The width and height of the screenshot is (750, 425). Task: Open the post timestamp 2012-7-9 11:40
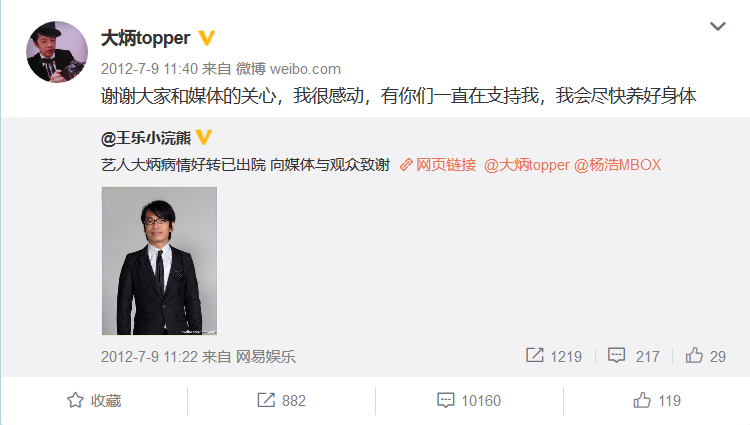click(149, 69)
